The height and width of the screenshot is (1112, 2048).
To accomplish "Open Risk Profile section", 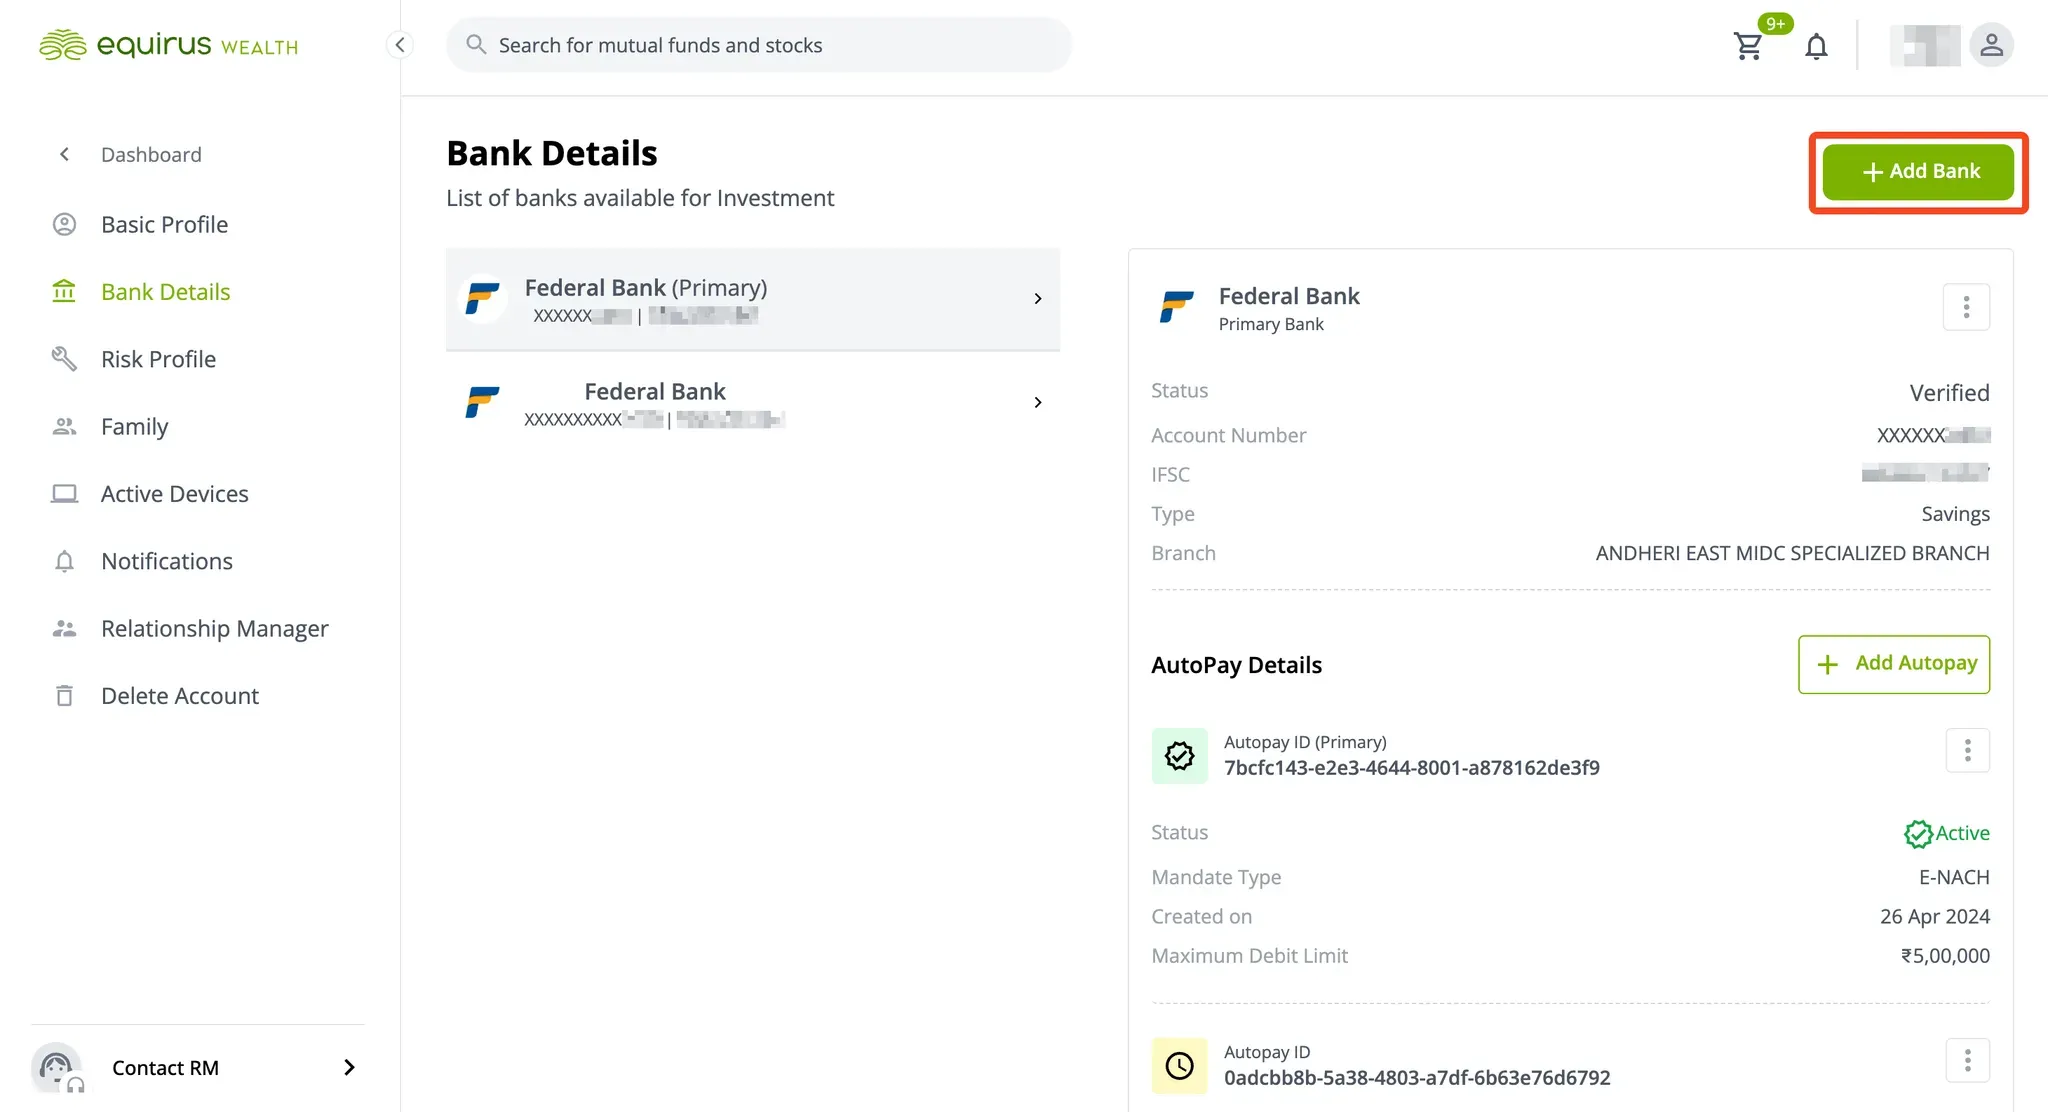I will tap(158, 358).
